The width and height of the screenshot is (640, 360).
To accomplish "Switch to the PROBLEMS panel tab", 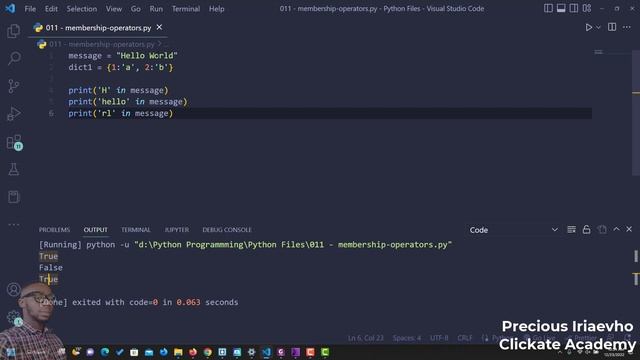I will [x=54, y=230].
